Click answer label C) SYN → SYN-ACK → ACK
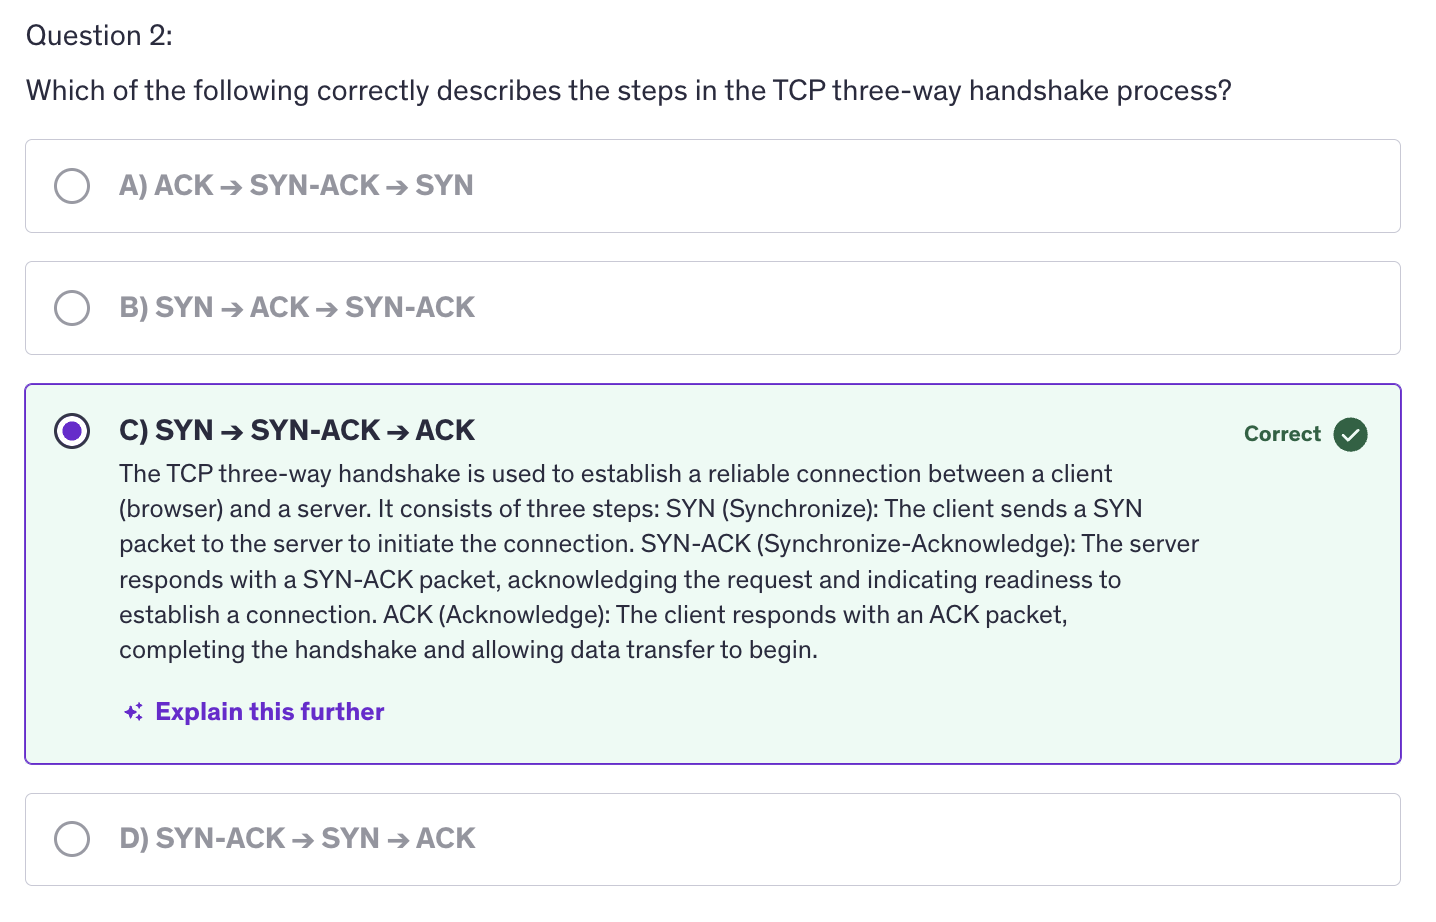Screen dimensions: 1436x922 pyautogui.click(x=297, y=431)
